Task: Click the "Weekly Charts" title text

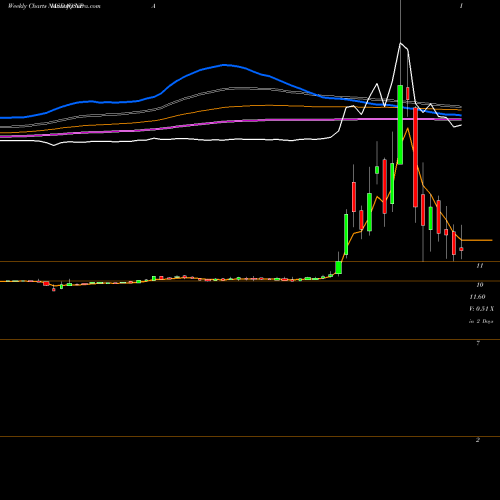Action: coord(28,6)
